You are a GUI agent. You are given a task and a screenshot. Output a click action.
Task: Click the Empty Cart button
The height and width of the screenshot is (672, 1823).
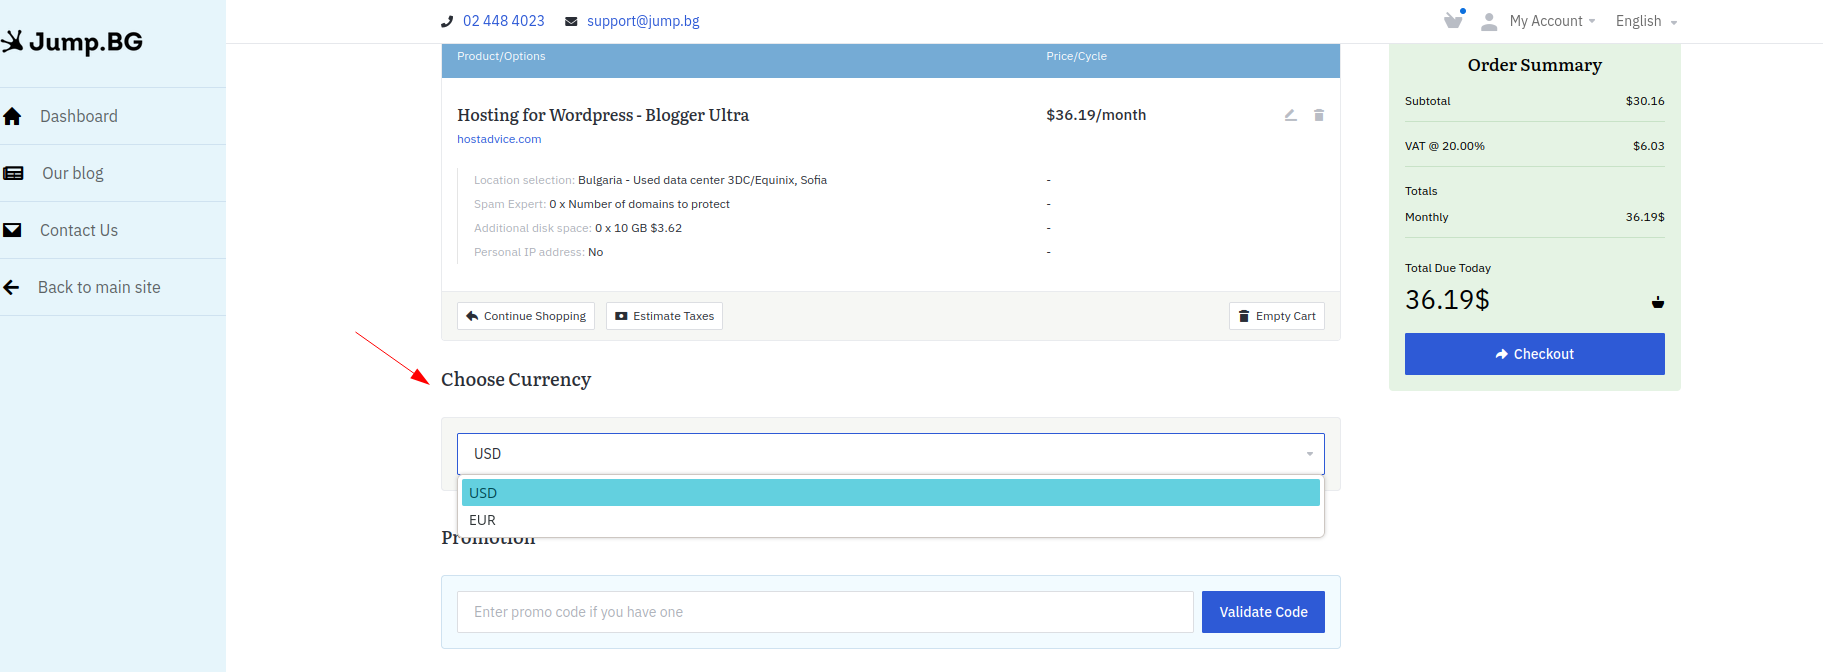(x=1277, y=316)
